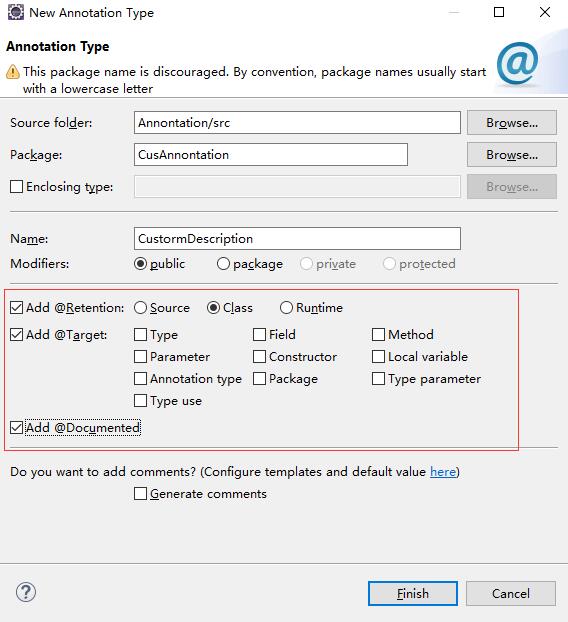
Task: Select the package modifier radio button
Action: tap(223, 264)
